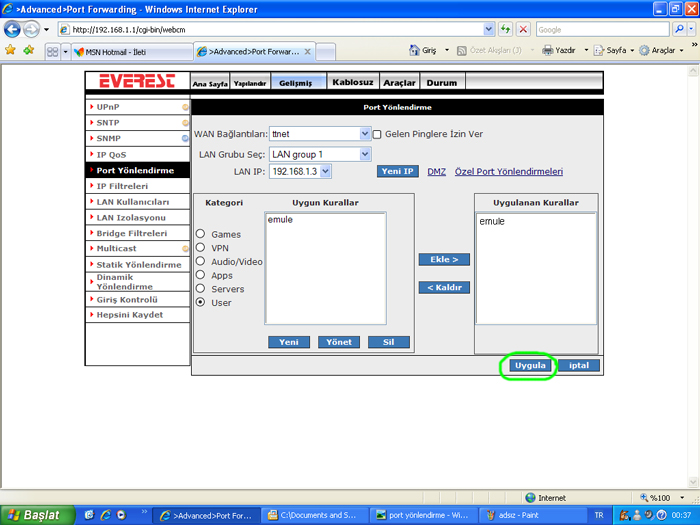Image resolution: width=700 pixels, height=525 pixels.
Task: Open Özel Port Yönlendirmeleri link
Action: pos(509,171)
